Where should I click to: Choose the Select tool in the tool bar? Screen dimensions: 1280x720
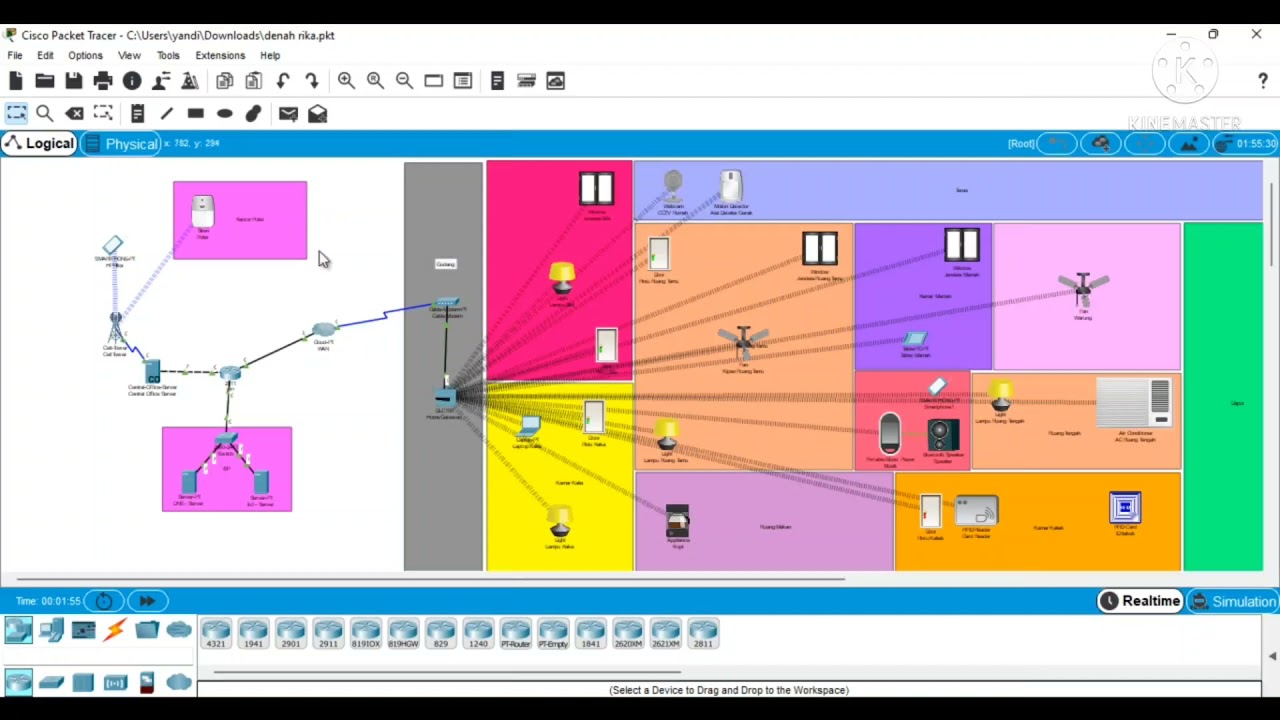pos(16,114)
